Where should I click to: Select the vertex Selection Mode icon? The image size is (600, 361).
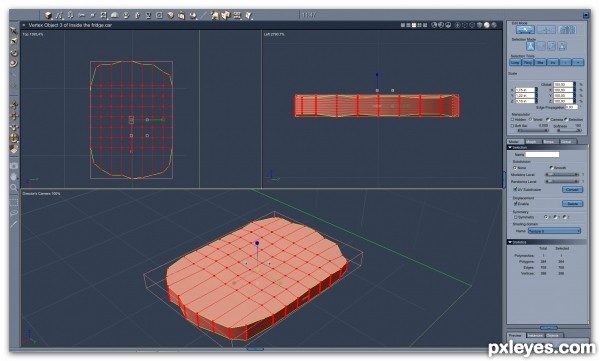click(530, 46)
